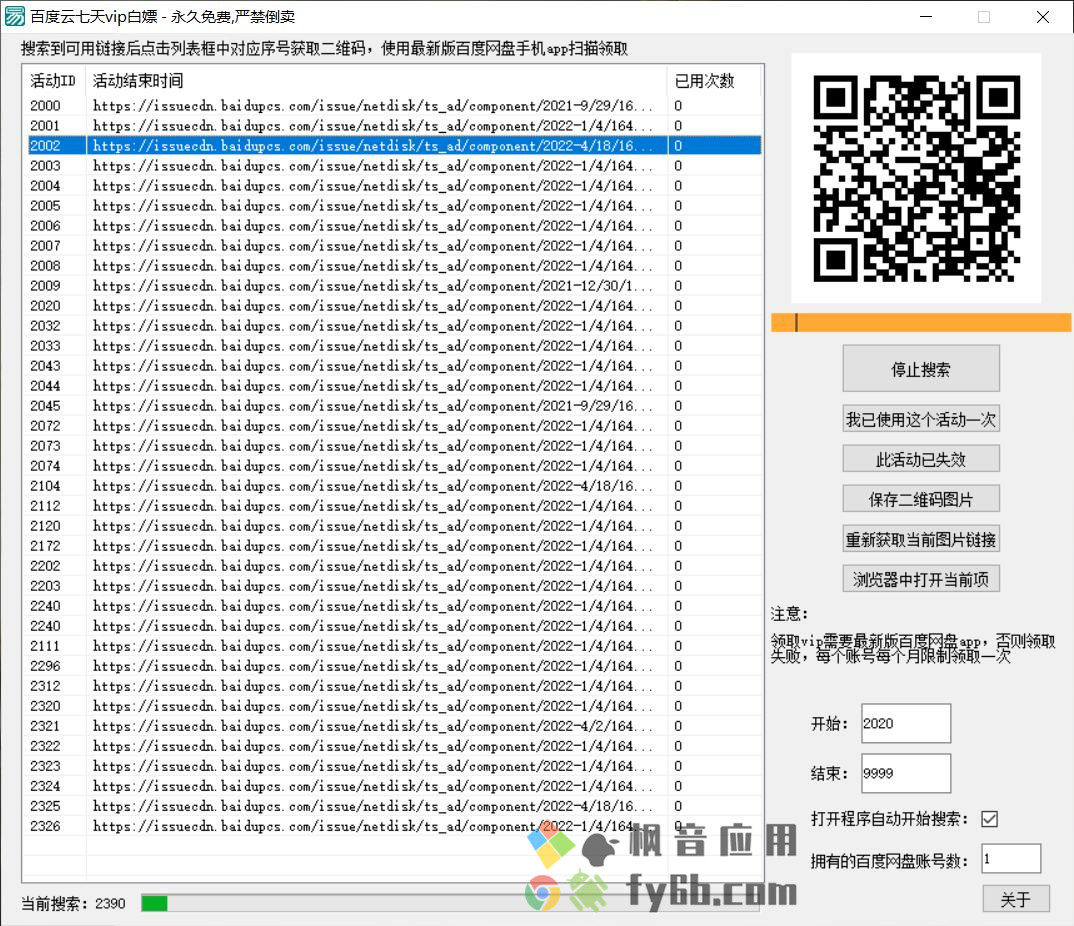
Task: Select row with activity ID 2172
Action: pyautogui.click(x=394, y=546)
